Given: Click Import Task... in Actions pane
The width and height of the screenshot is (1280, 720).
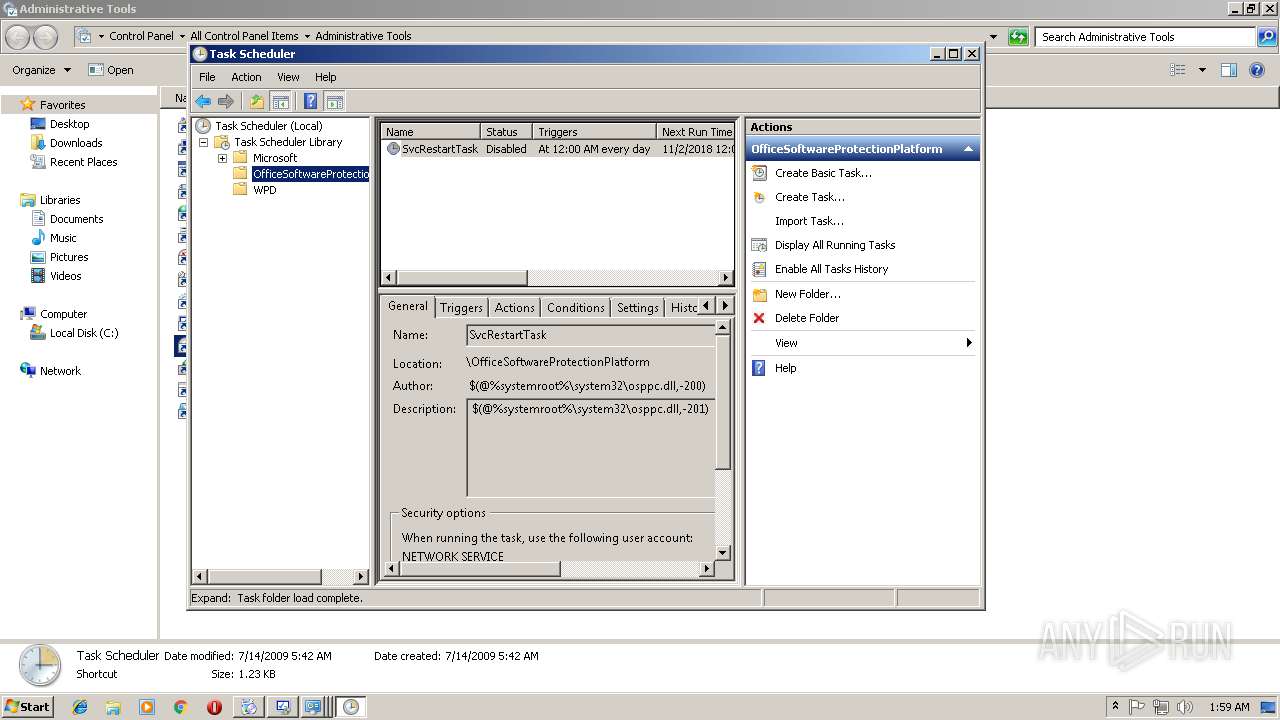Looking at the screenshot, I should click(x=809, y=221).
